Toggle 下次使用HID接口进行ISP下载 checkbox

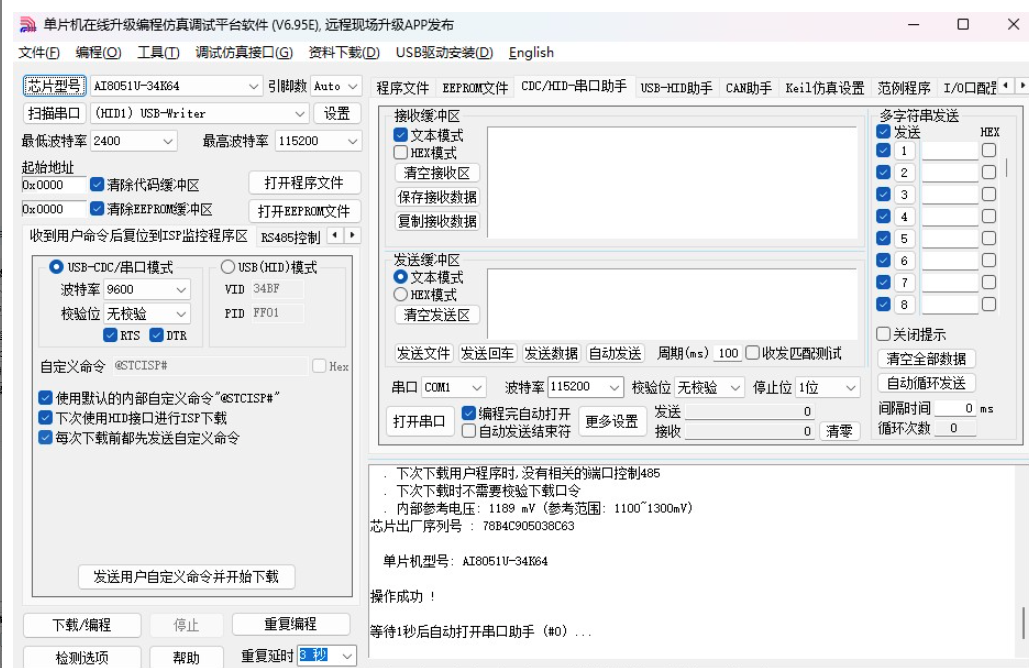point(45,418)
